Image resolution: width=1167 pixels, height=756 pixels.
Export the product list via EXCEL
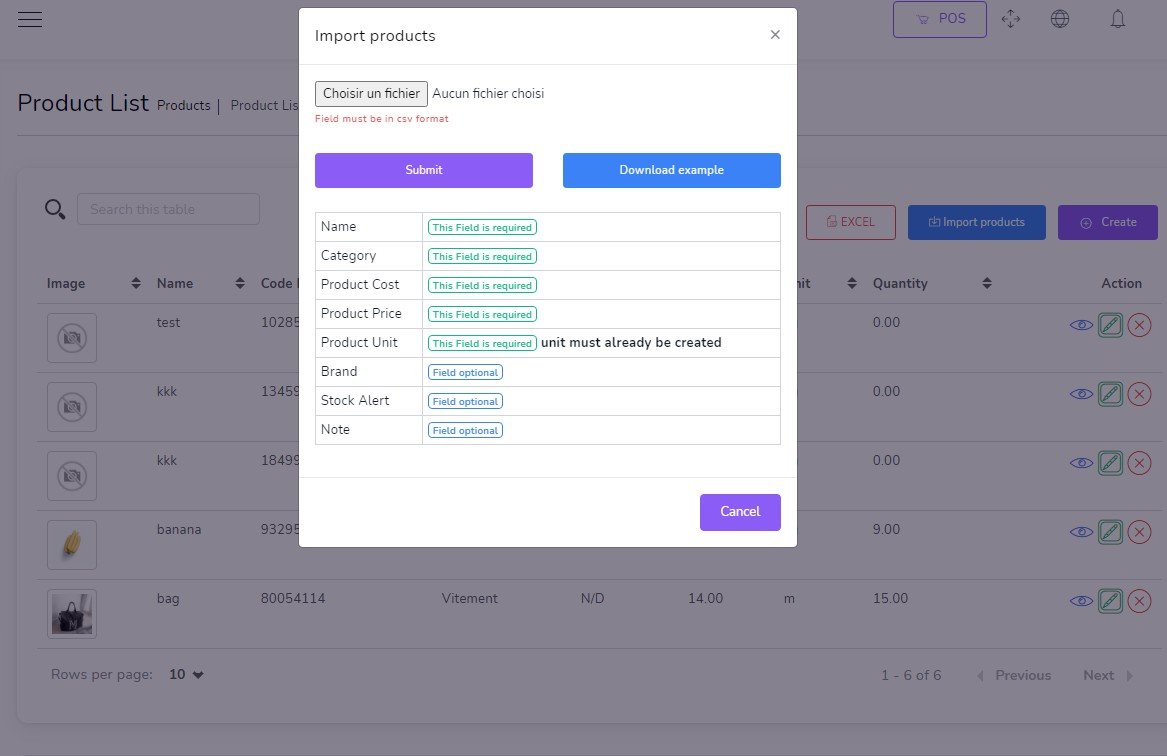(850, 222)
